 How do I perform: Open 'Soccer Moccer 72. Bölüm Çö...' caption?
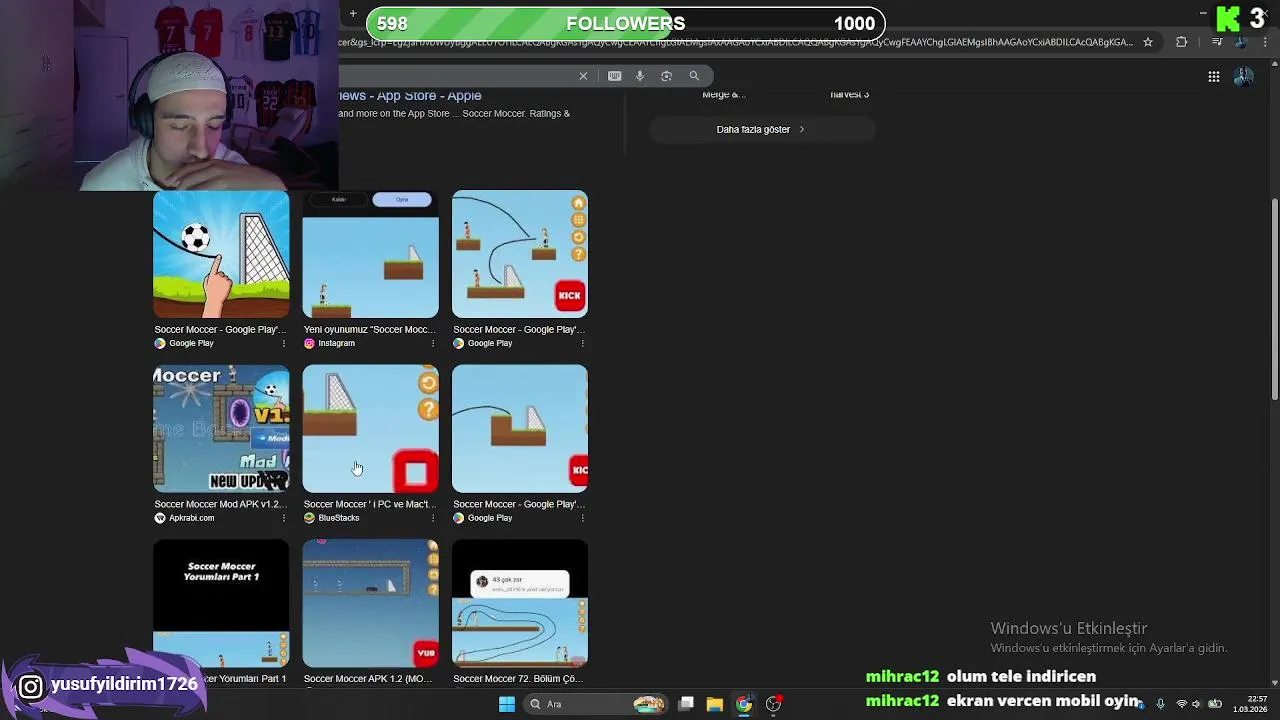(x=518, y=679)
